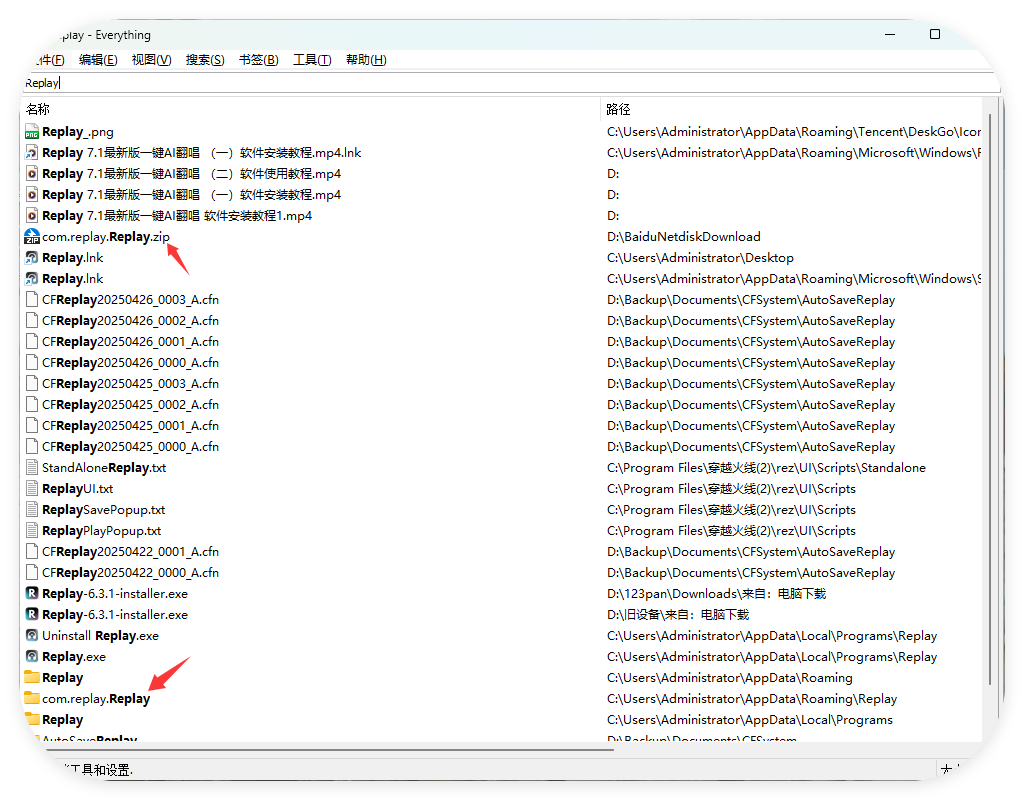Open the 帮助(H) menu
This screenshot has width=1024, height=800.
(x=366, y=60)
